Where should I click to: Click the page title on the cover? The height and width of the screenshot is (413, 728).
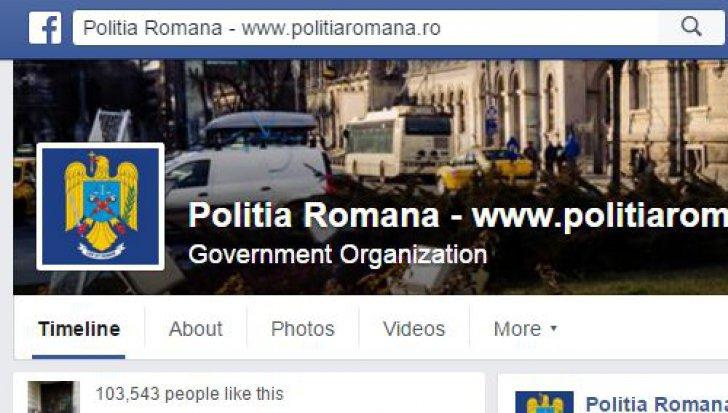[x=457, y=216]
